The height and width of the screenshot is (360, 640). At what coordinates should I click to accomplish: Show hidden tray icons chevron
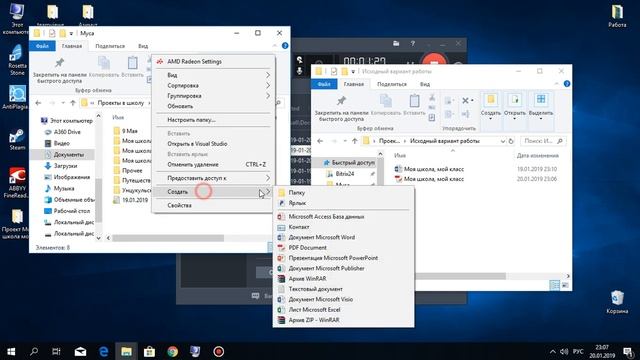pos(552,351)
